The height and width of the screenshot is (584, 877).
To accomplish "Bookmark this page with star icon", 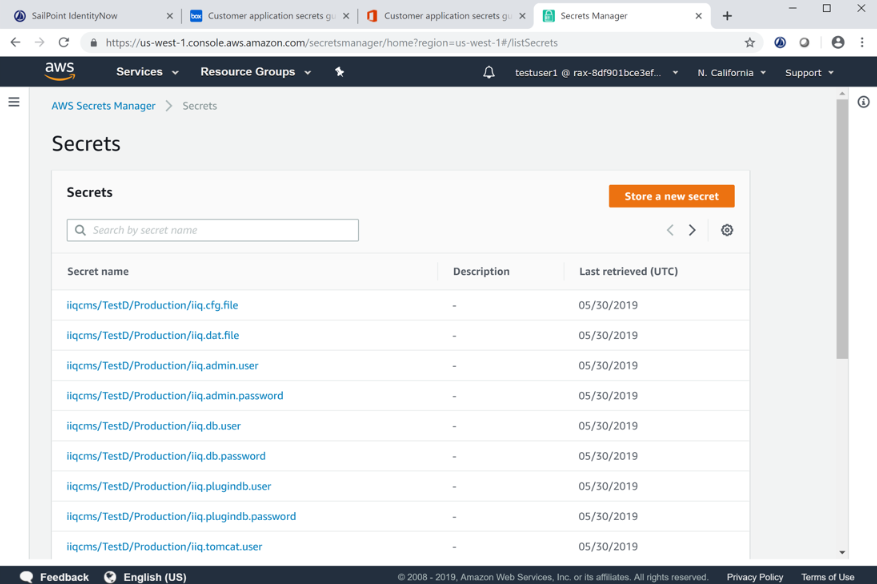I will point(750,43).
